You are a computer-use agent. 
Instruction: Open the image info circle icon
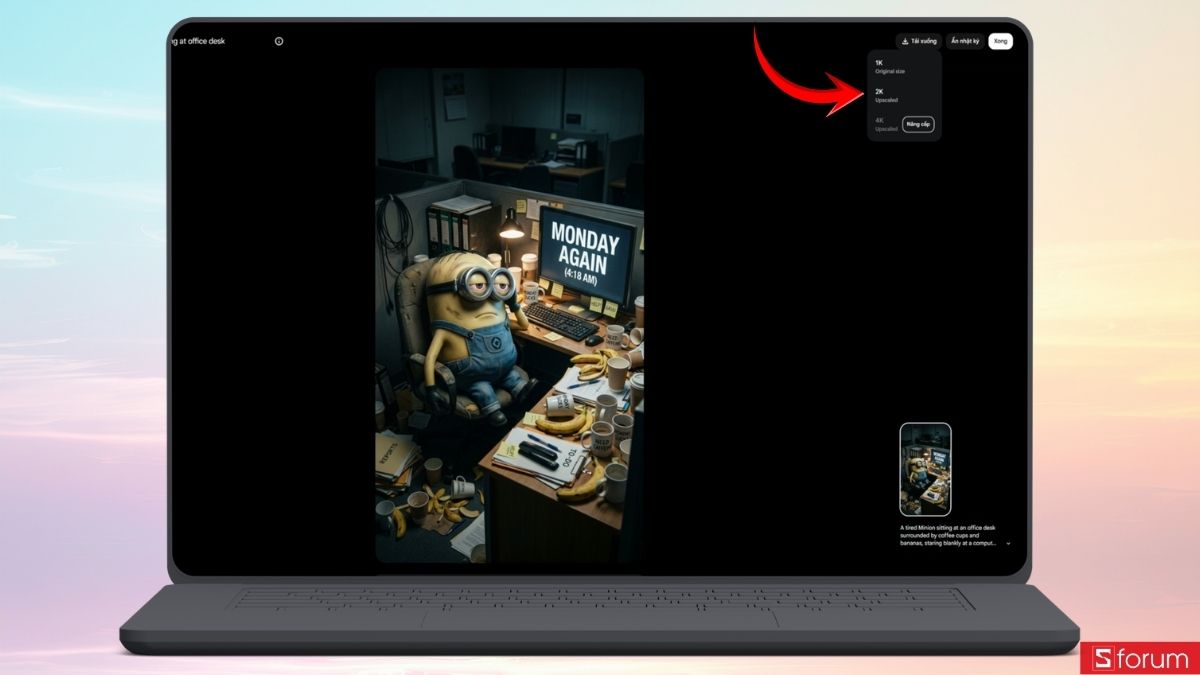point(279,41)
